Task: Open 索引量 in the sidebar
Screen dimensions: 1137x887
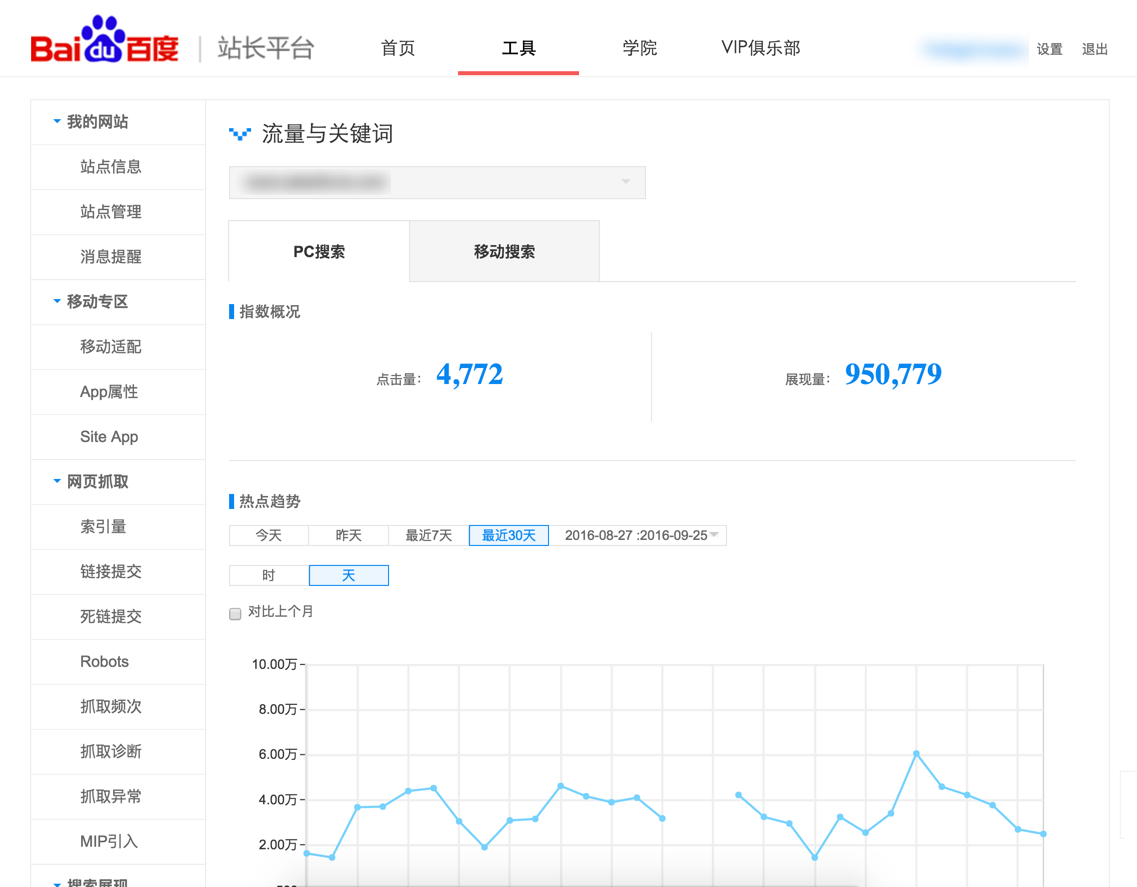Action: pyautogui.click(x=103, y=527)
